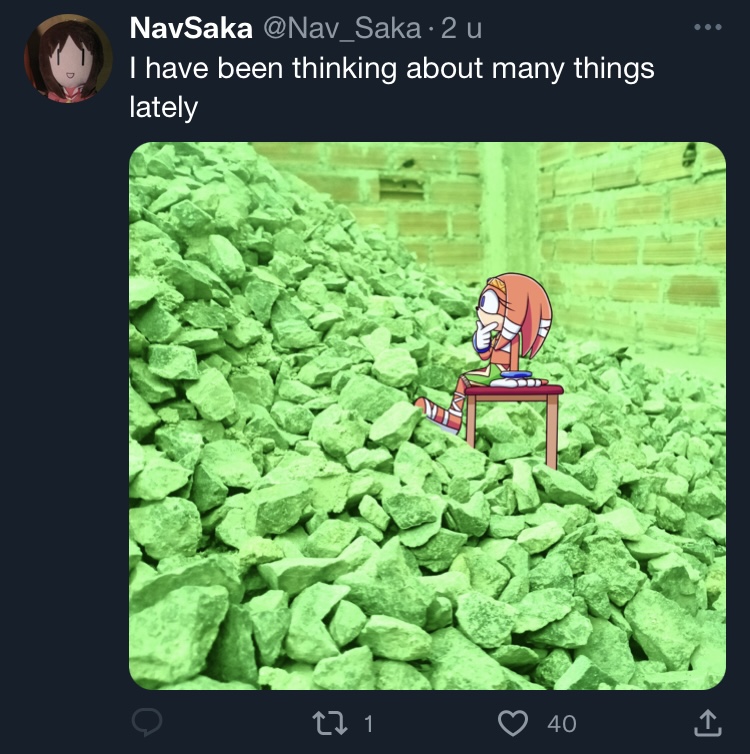This screenshot has height=754, width=750.
Task: Click the word "lately" in the tweet
Action: pyautogui.click(x=164, y=107)
